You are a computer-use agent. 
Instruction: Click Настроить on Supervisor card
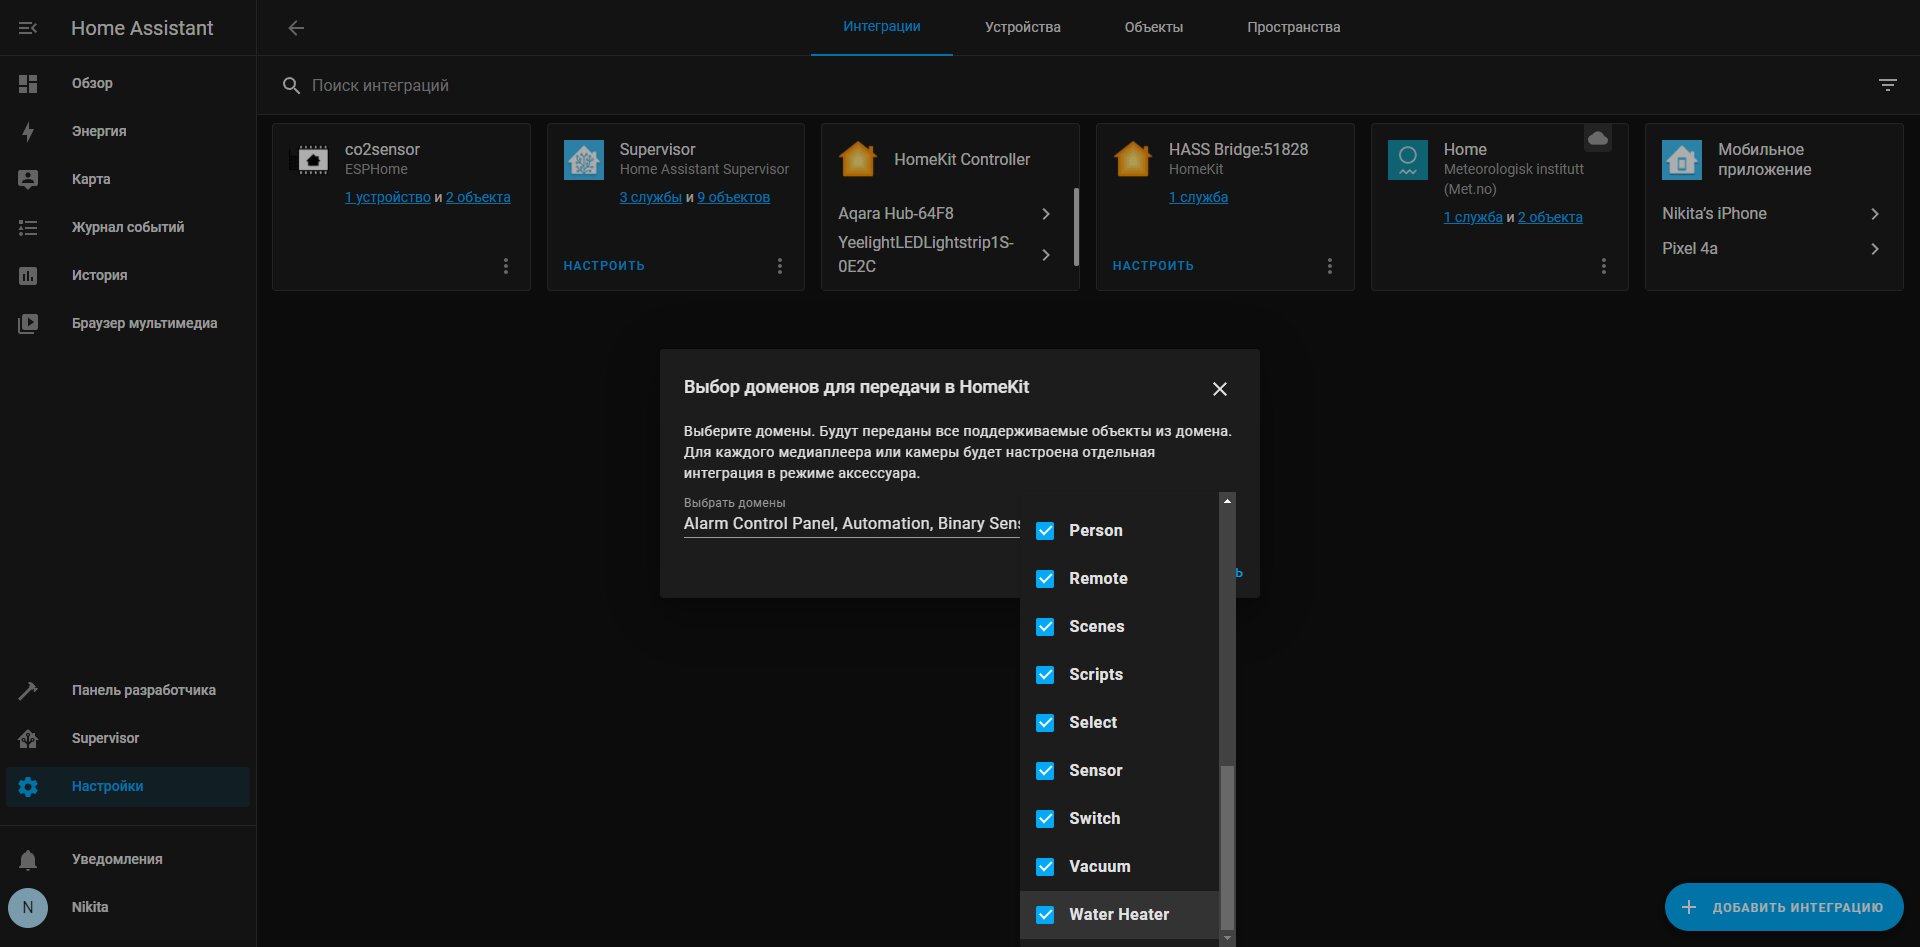click(604, 266)
